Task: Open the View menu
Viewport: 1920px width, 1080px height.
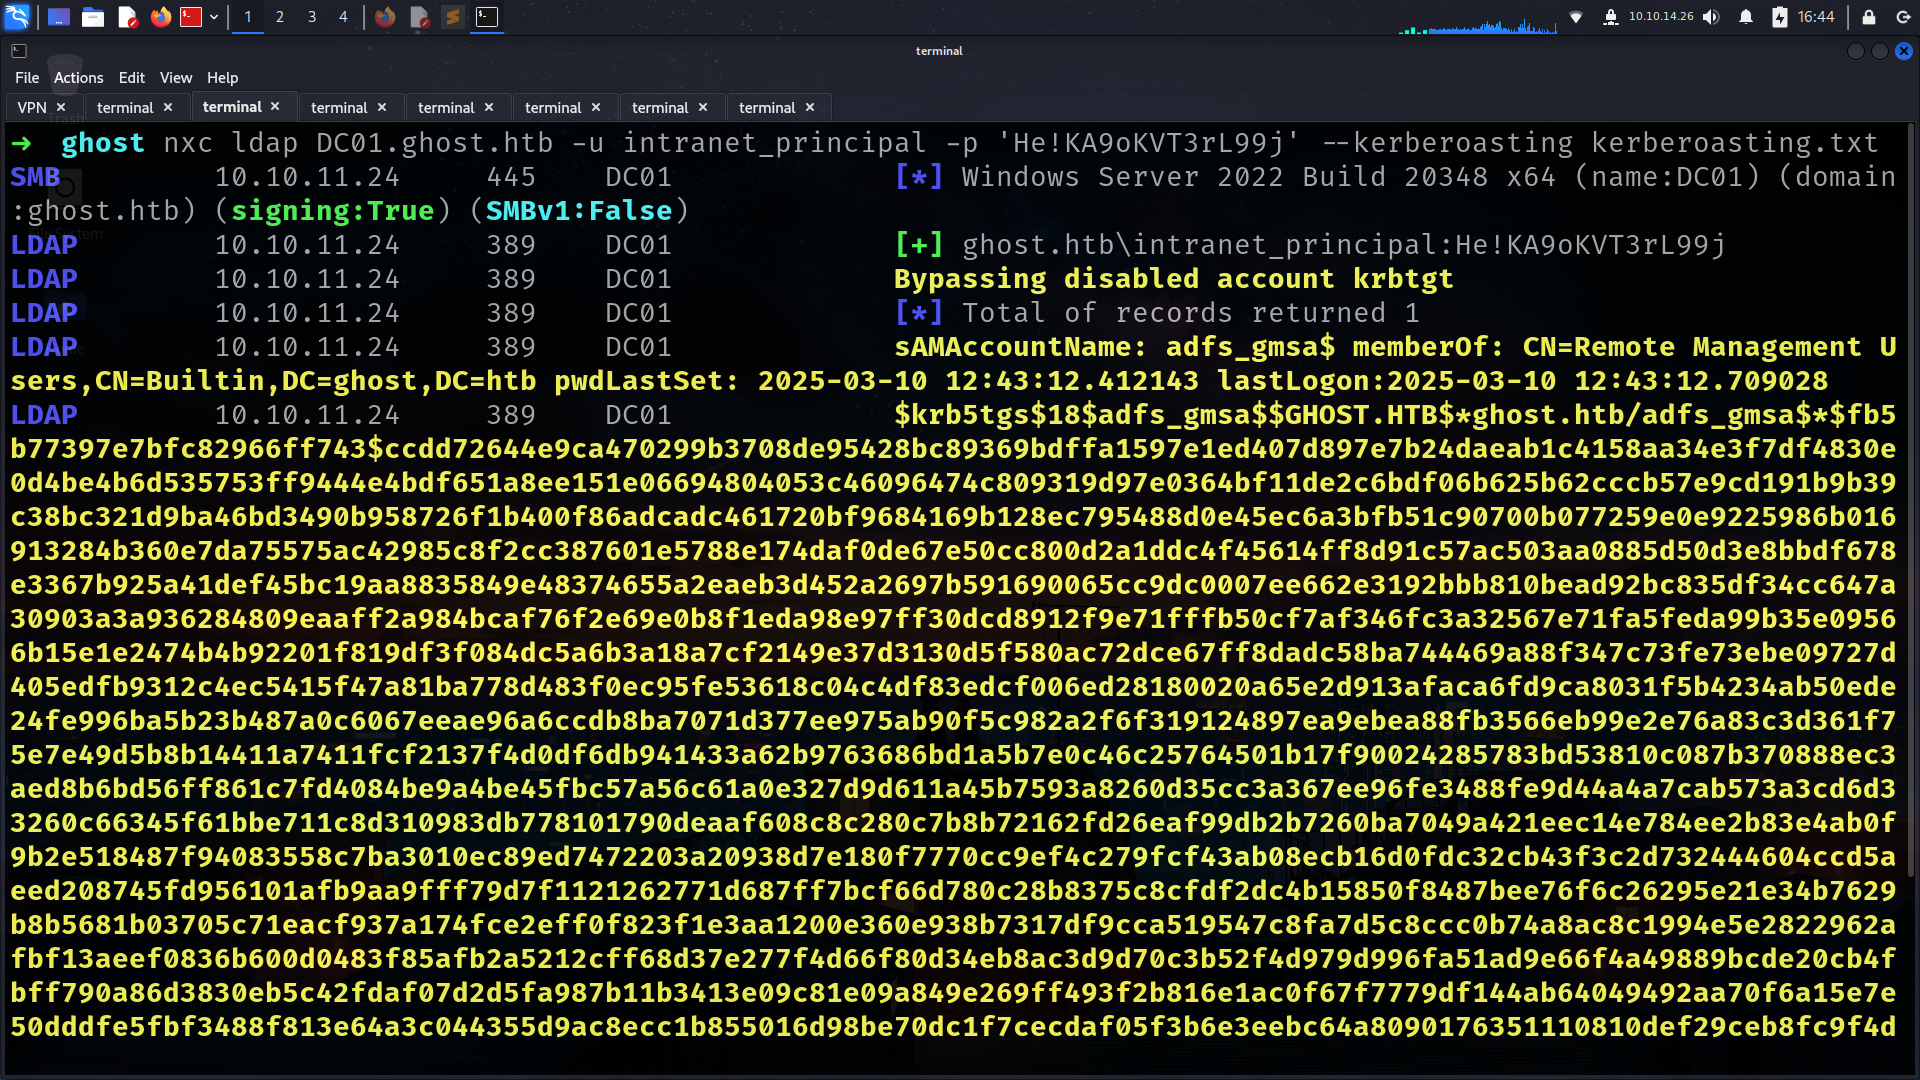Action: [176, 78]
